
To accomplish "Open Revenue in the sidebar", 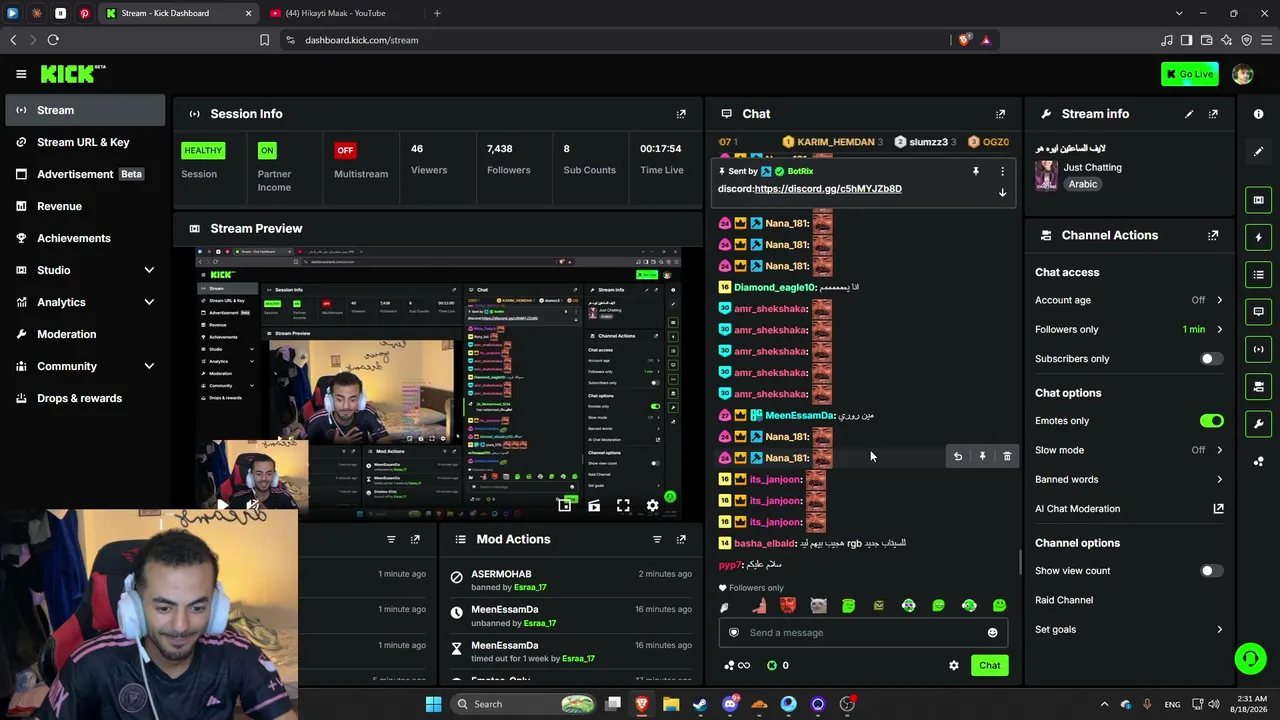I will pyautogui.click(x=86, y=206).
